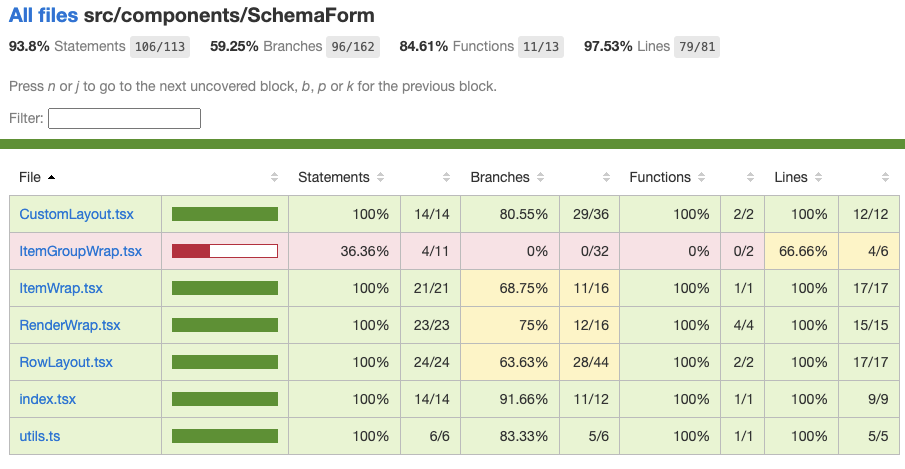Viewport: 905px width, 469px height.
Task: Focus the Filter text input
Action: coord(124,118)
